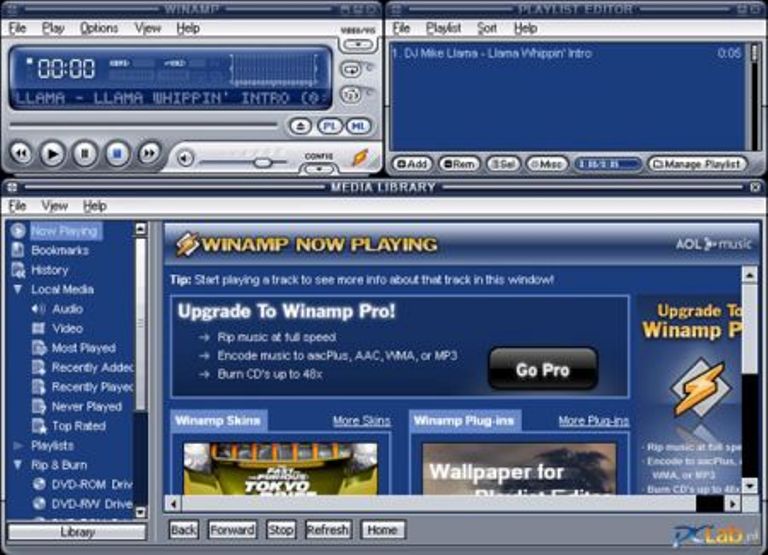Click the DVD-RW Drive disc icon
The height and width of the screenshot is (555, 768).
(x=39, y=504)
